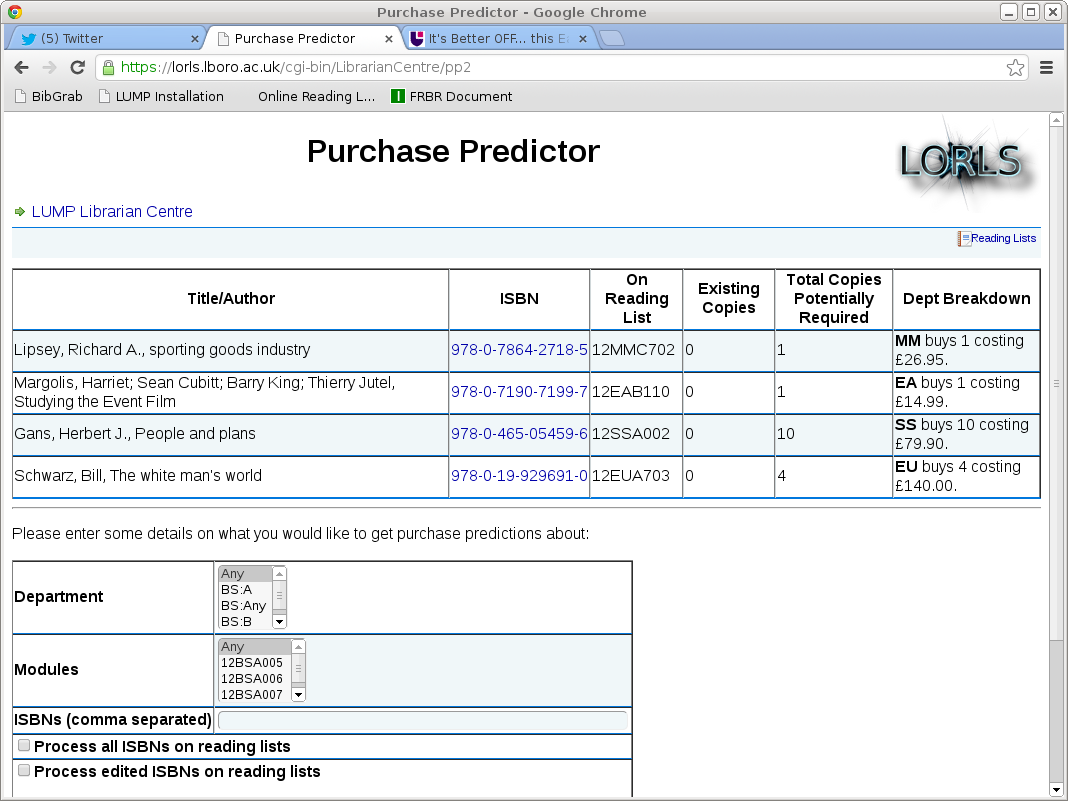Click the ISBNs comma separated input field

tap(422, 720)
